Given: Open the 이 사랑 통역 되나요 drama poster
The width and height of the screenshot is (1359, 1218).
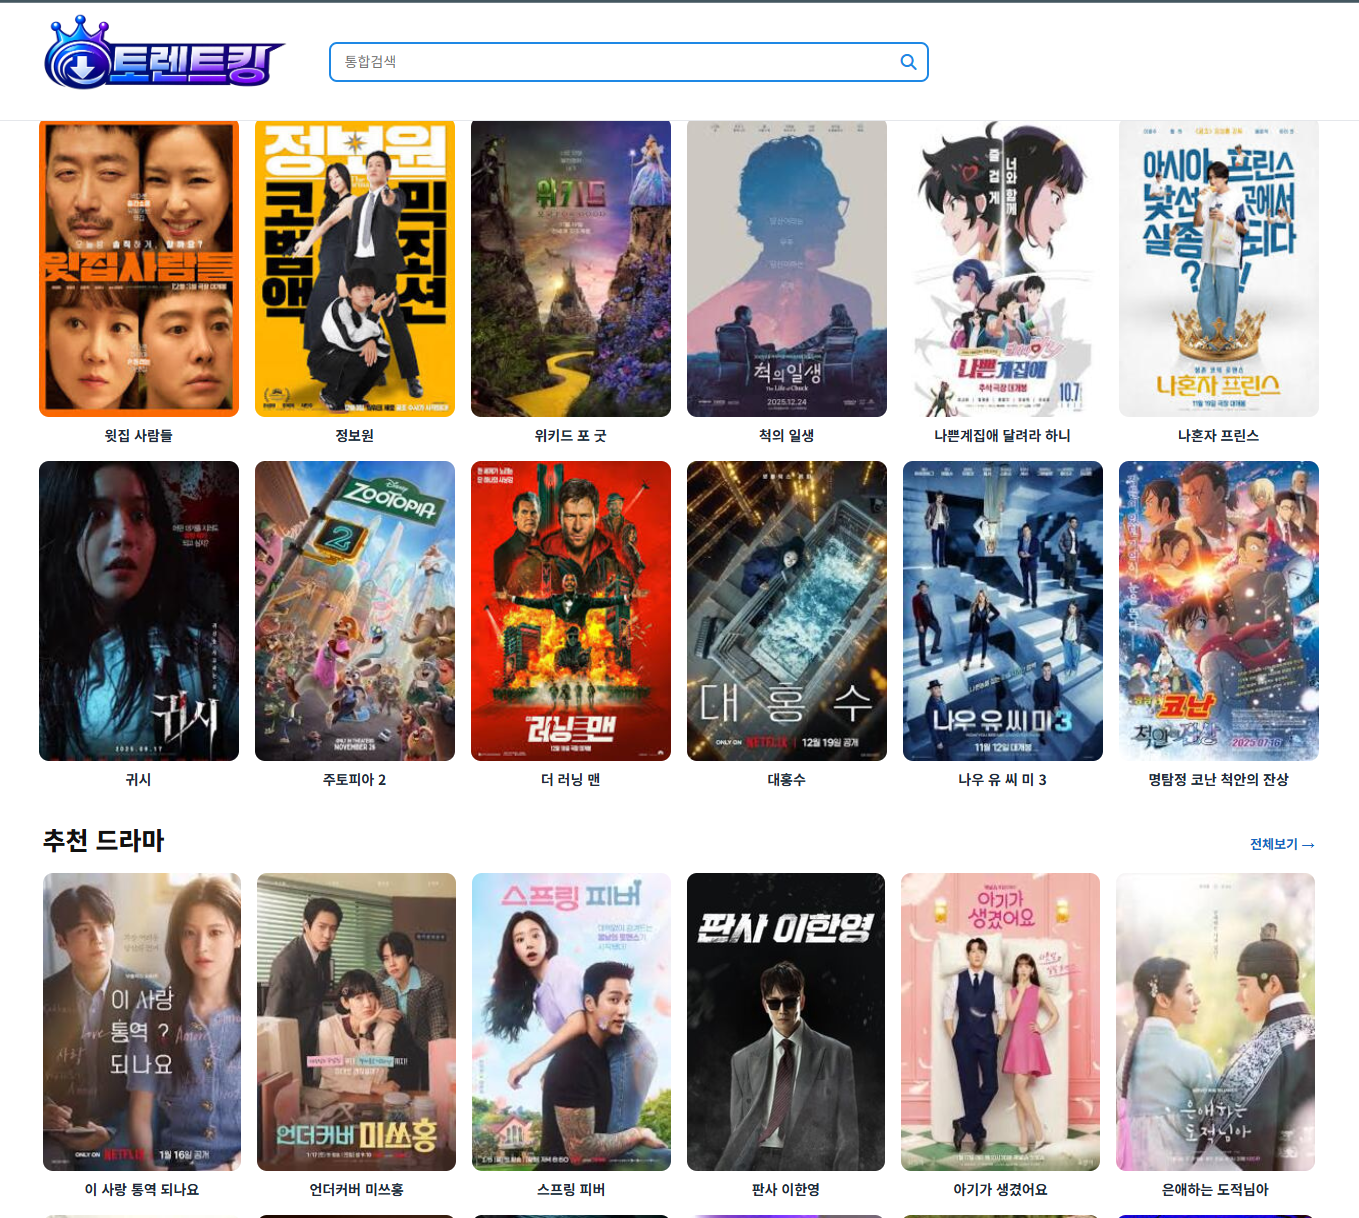Looking at the screenshot, I should click(x=142, y=1021).
